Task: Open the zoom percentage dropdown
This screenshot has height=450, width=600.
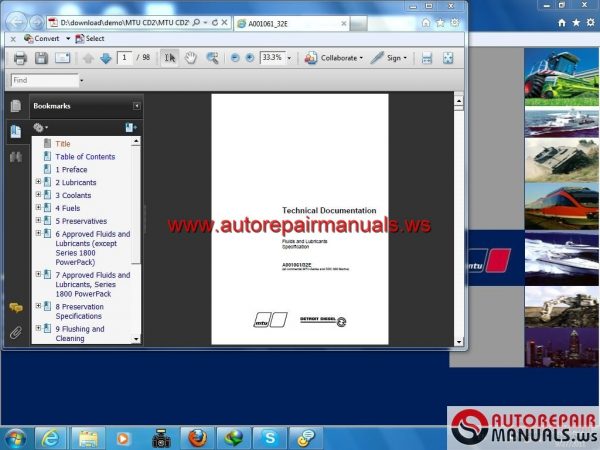Action: tap(289, 58)
